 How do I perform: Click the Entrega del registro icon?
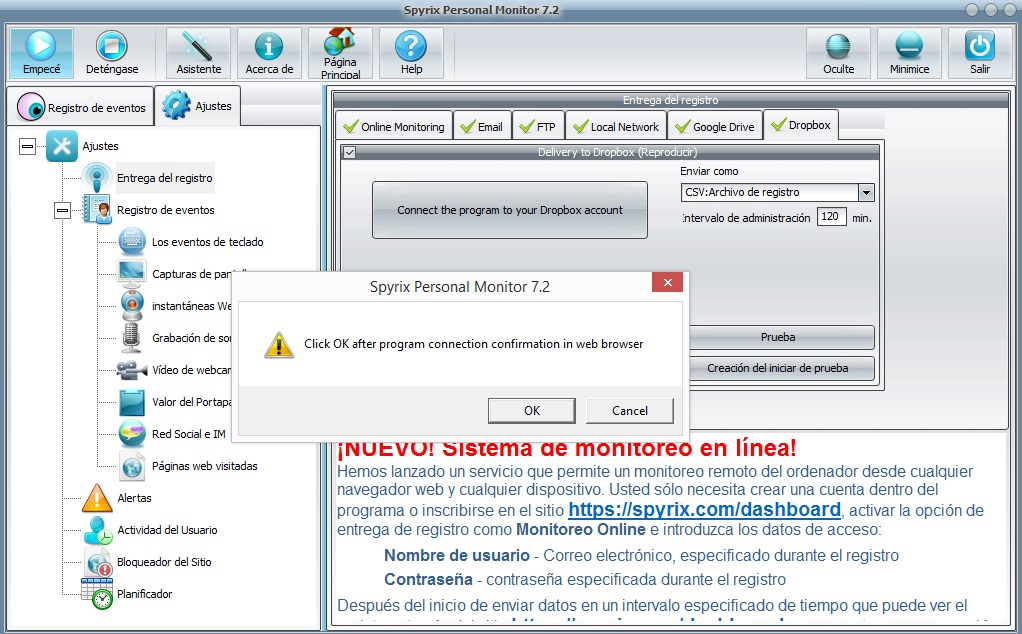pyautogui.click(x=97, y=177)
